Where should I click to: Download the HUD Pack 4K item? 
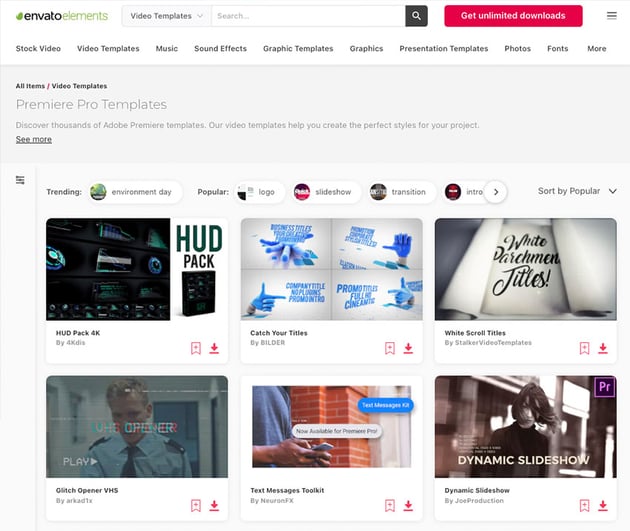pos(214,348)
